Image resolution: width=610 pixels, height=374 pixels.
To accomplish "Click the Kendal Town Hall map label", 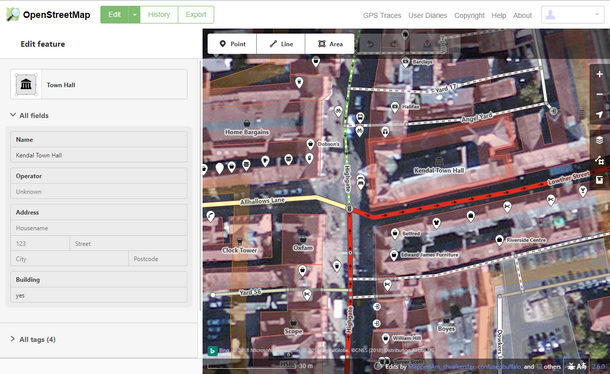I will tap(439, 170).
